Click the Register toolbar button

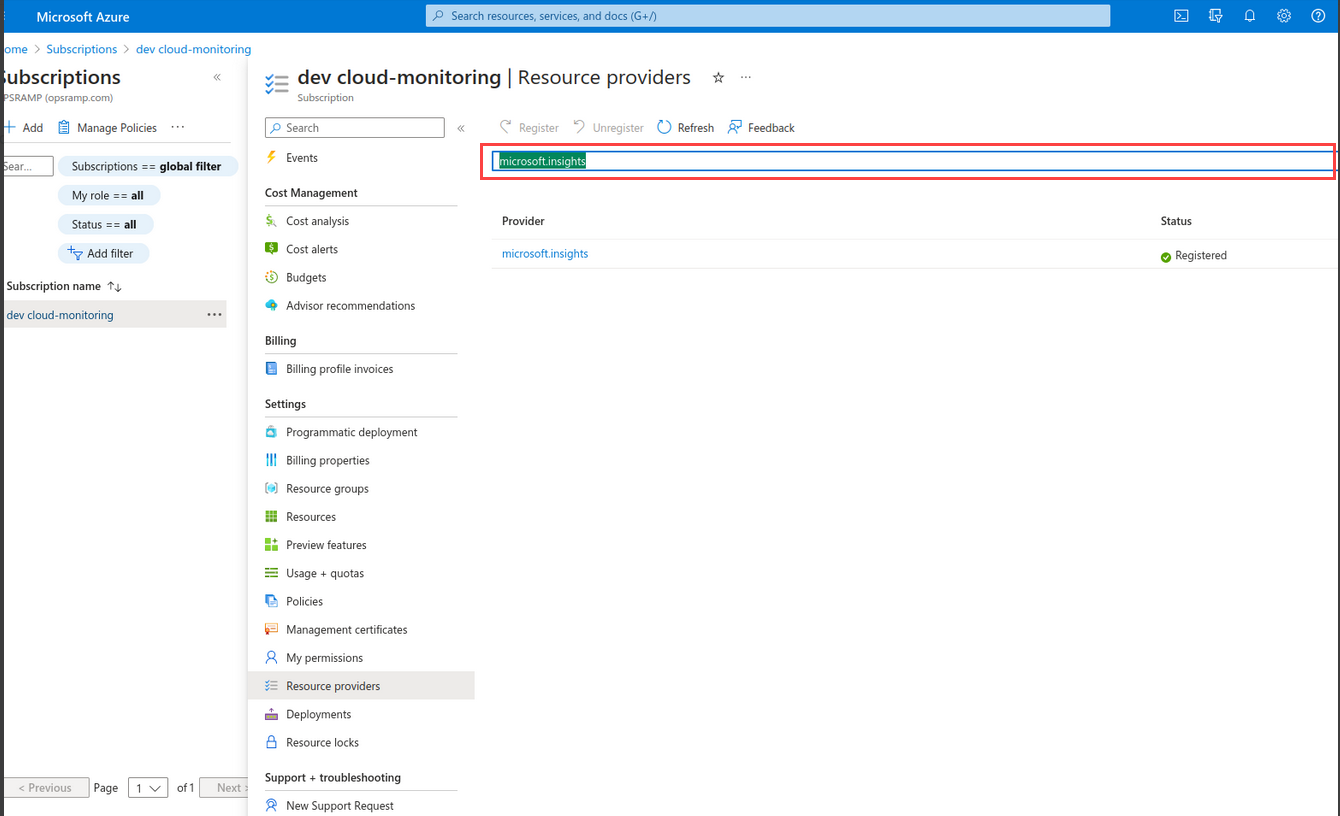click(530, 128)
